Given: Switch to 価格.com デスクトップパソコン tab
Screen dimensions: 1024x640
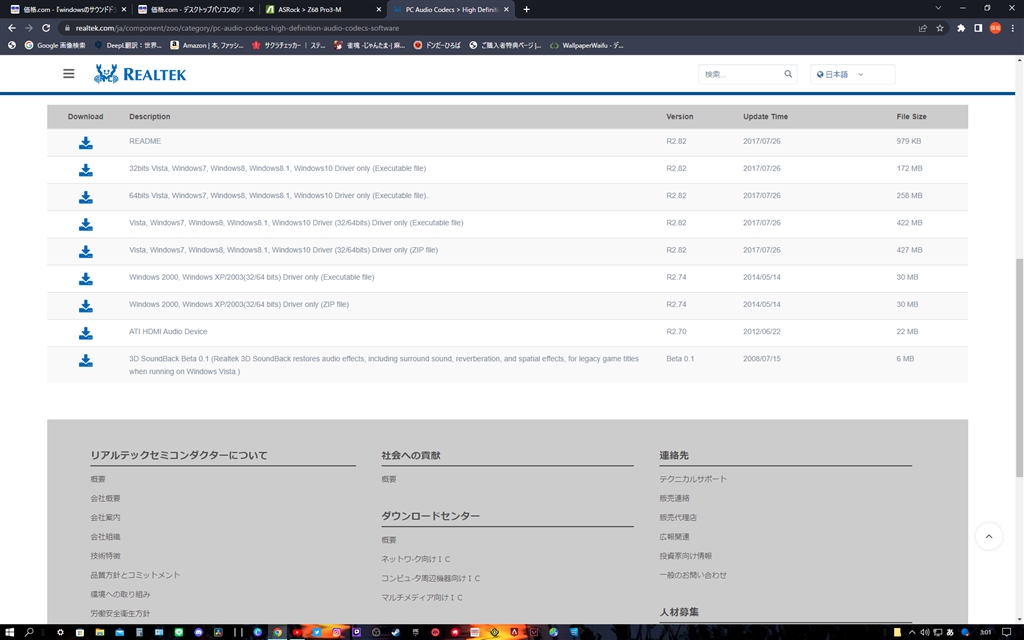Looking at the screenshot, I should (x=195, y=9).
